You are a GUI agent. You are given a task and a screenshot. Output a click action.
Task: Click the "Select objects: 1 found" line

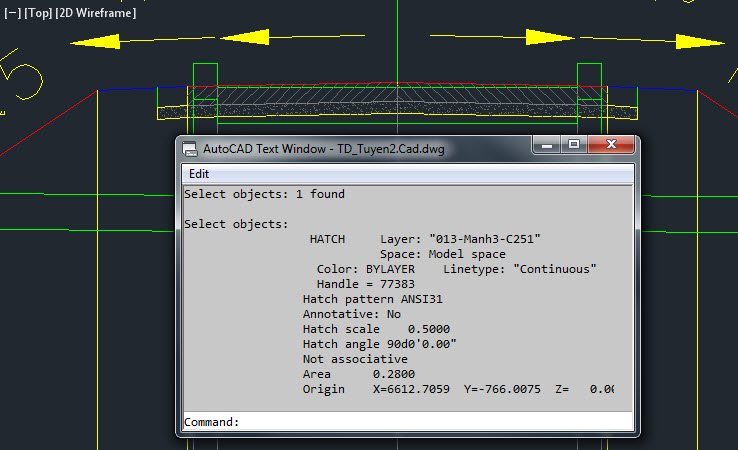[264, 194]
